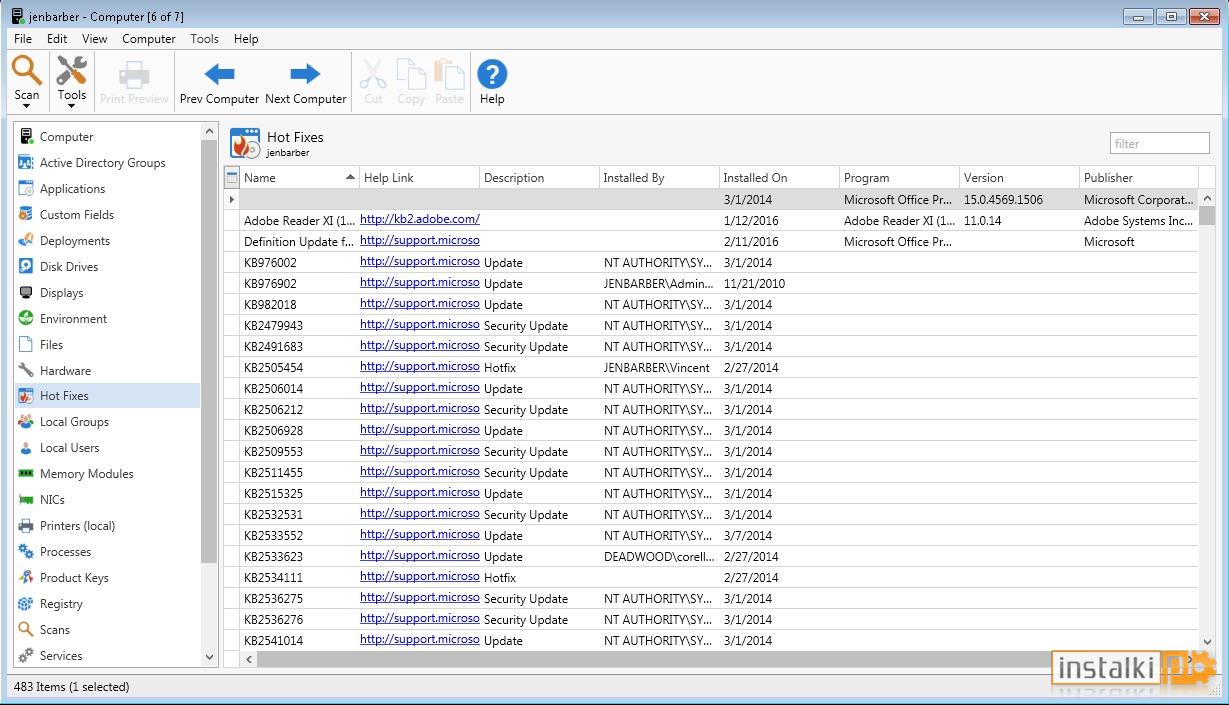The image size is (1229, 705).
Task: Open Disk Drives section
Action: pos(69,267)
